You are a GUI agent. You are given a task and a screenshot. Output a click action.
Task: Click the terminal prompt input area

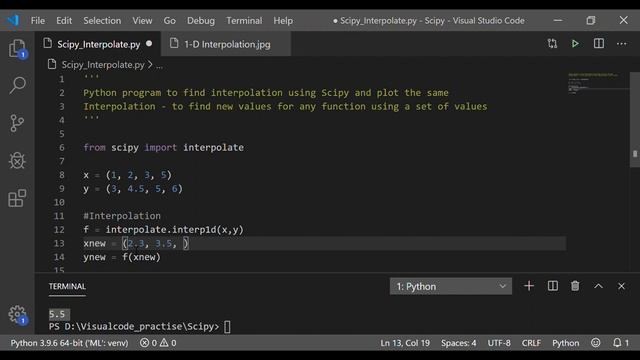pos(227,327)
